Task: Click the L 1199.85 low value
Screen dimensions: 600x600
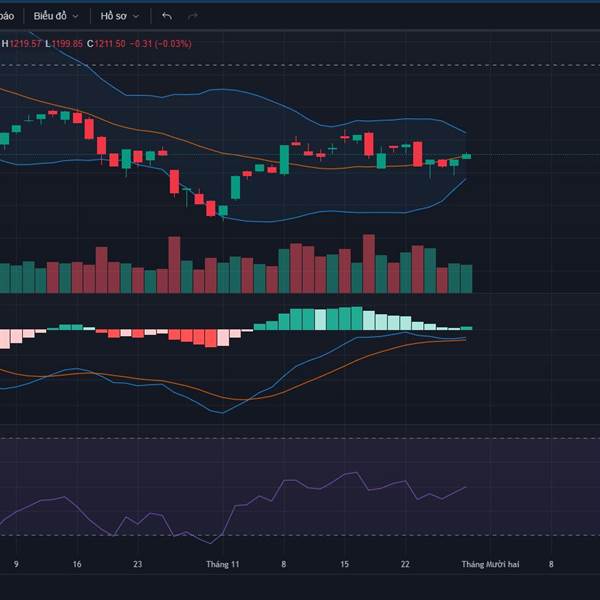Action: coord(64,44)
